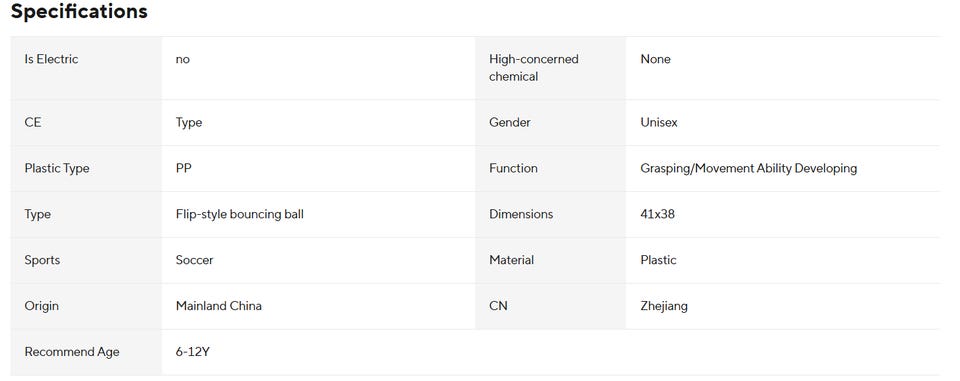Click the 41x38 dimensions value
The image size is (960, 381).
(x=658, y=214)
